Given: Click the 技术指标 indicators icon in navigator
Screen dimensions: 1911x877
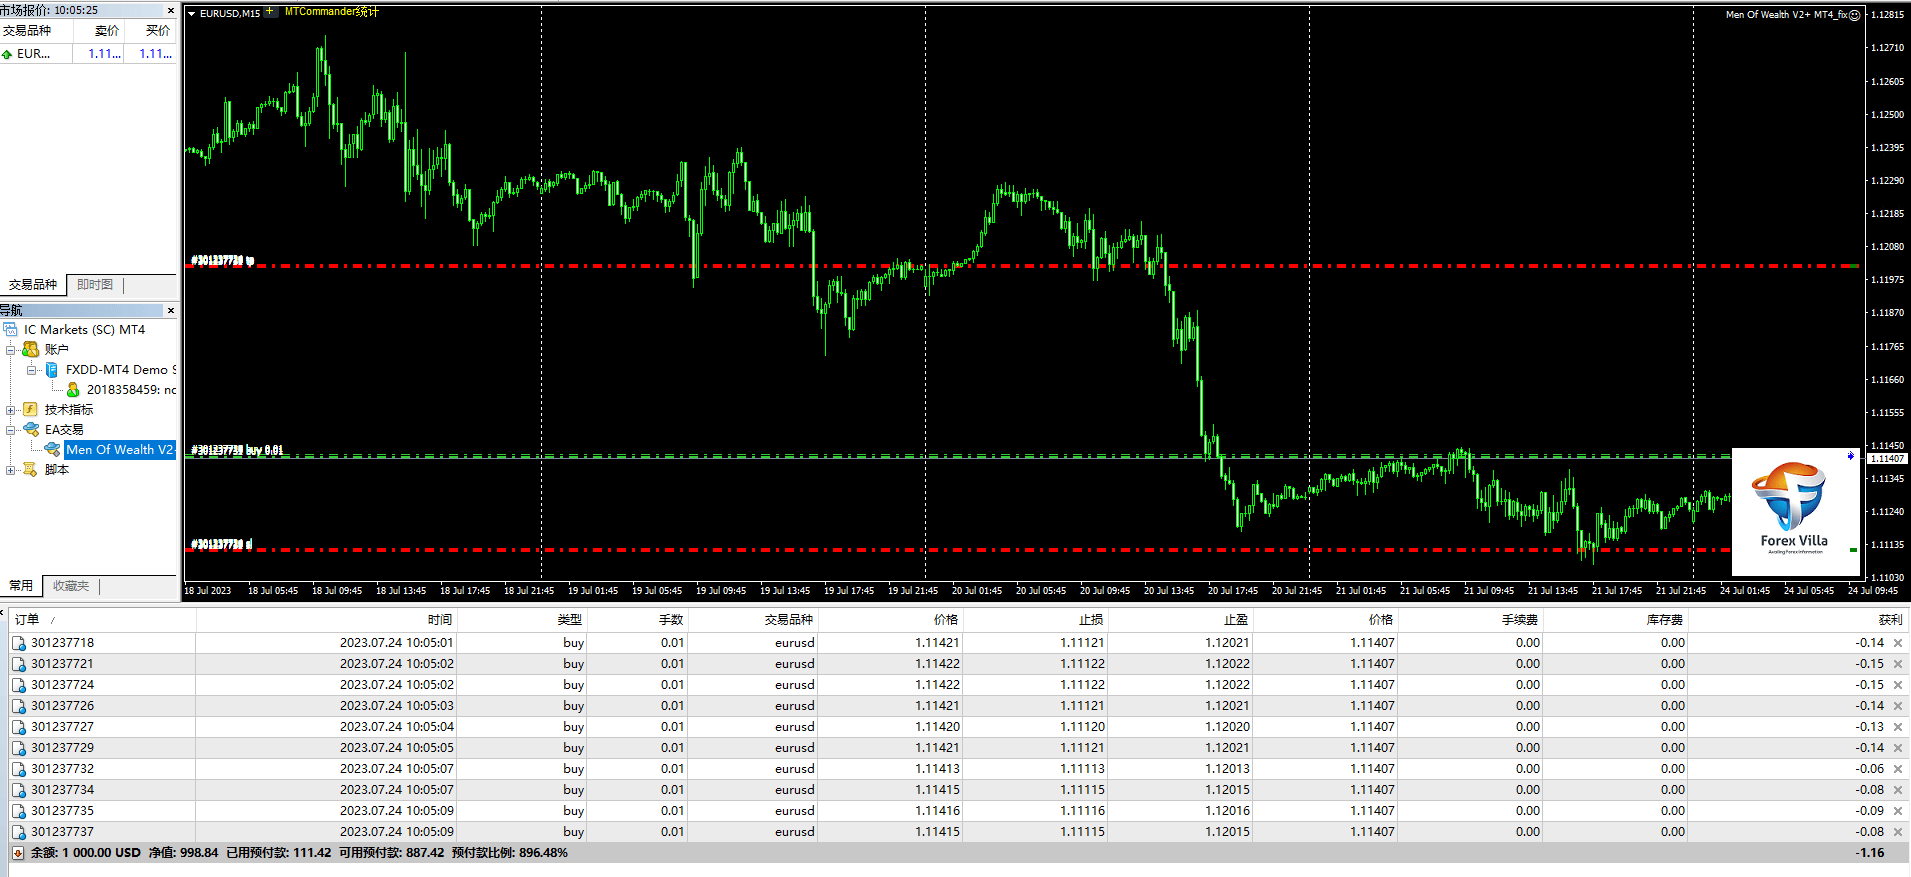Looking at the screenshot, I should tap(31, 409).
